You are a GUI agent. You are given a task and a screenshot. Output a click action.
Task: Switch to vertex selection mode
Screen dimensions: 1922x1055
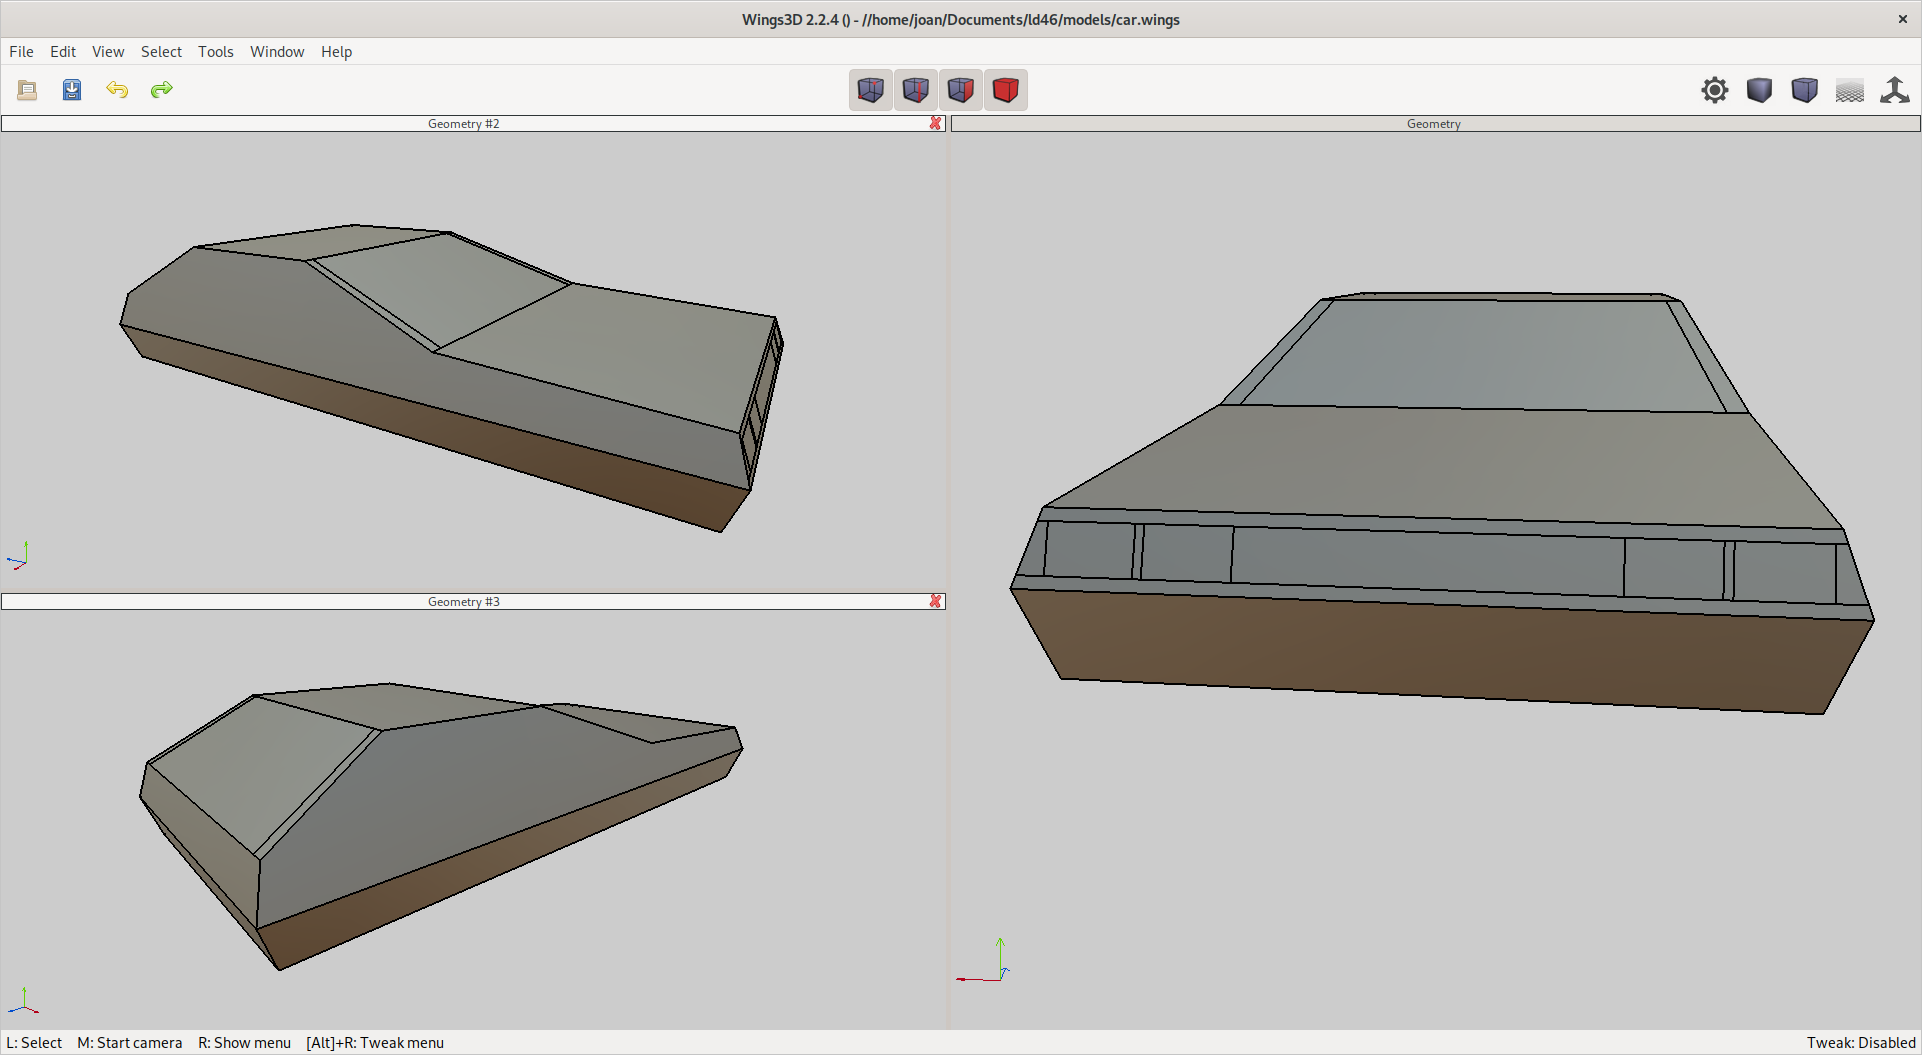pyautogui.click(x=871, y=90)
